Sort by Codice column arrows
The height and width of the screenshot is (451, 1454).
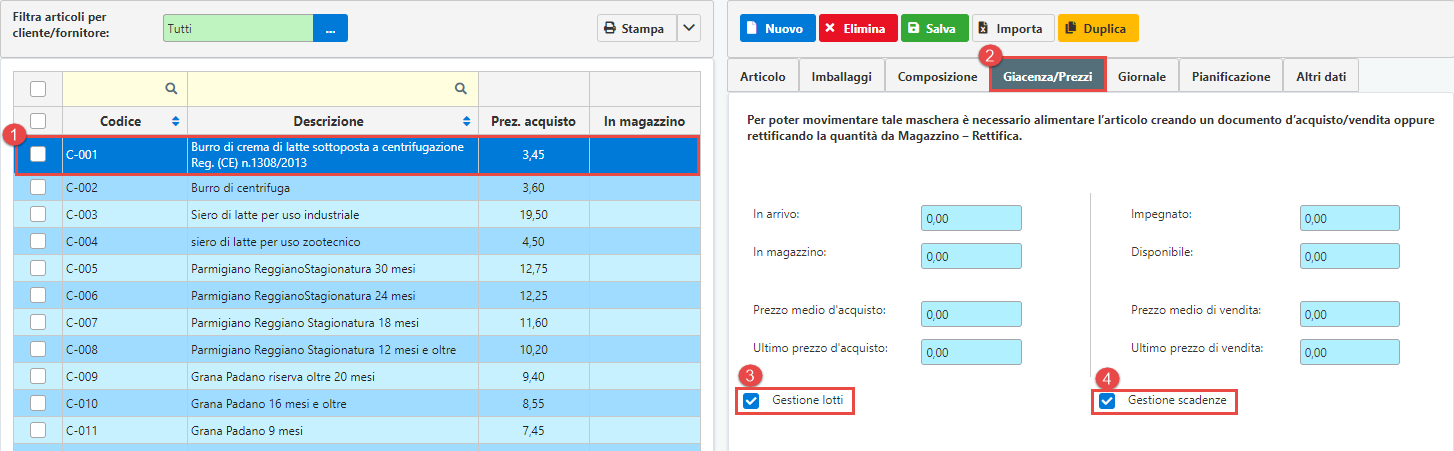176,121
